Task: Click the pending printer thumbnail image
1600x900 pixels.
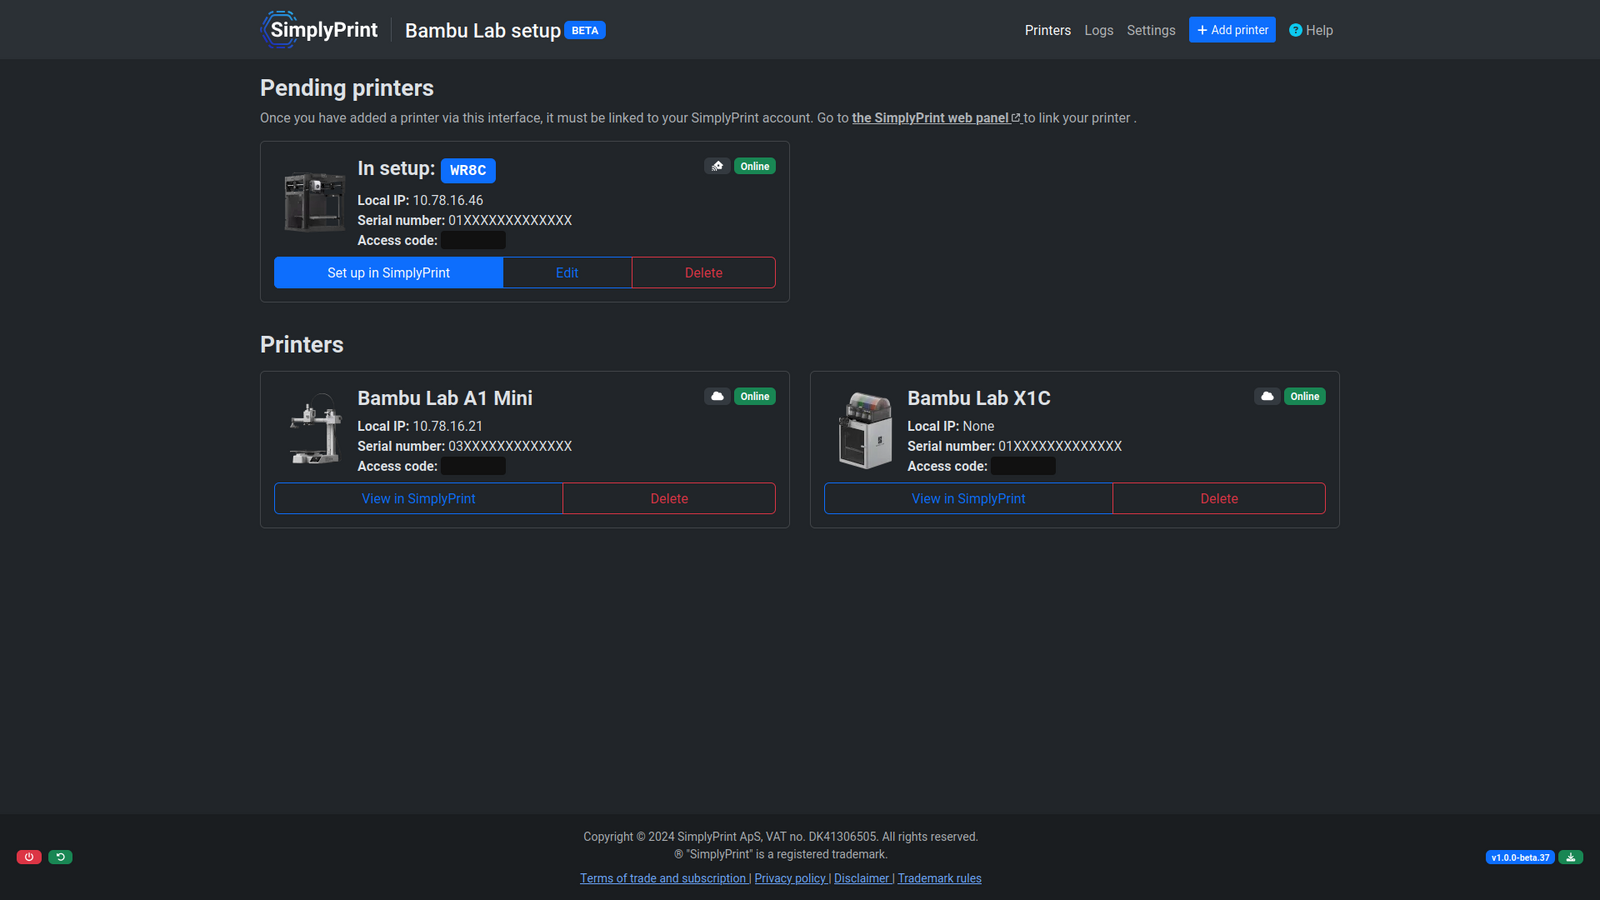Action: pos(315,202)
